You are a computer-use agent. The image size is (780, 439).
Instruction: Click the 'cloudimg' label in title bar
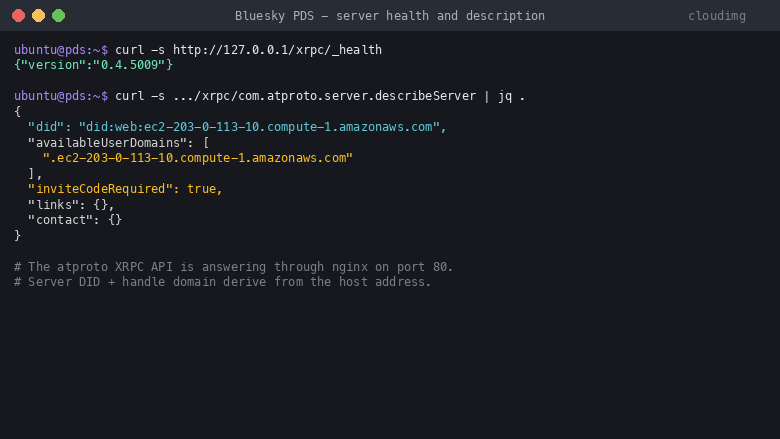(x=717, y=16)
